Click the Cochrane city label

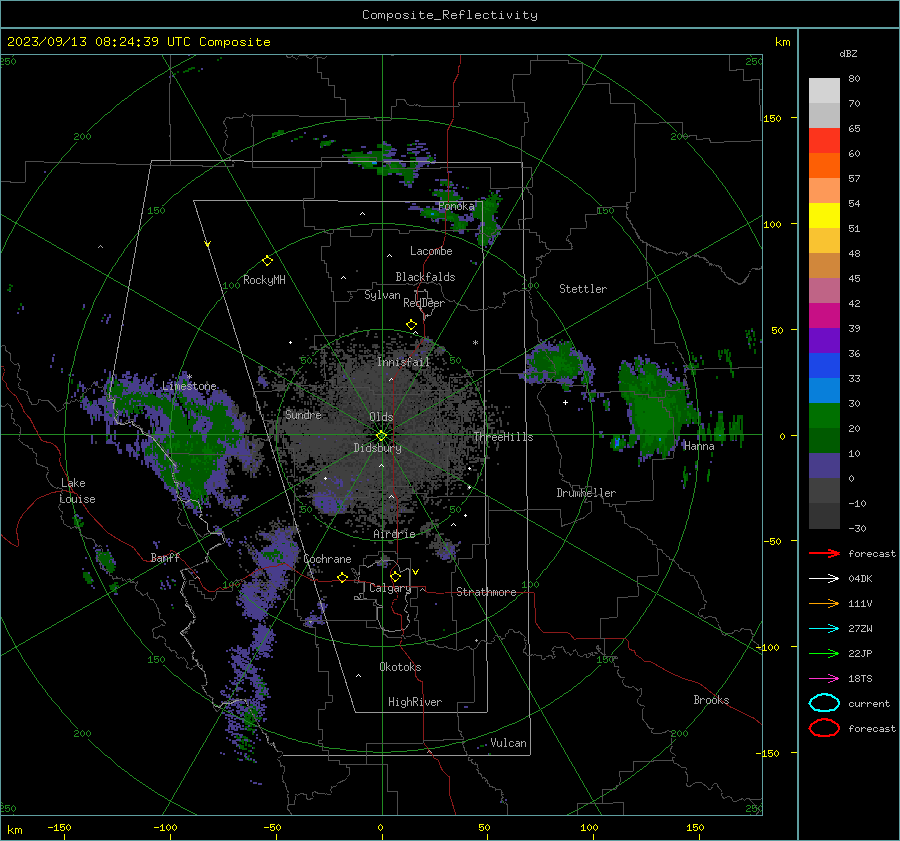327,559
